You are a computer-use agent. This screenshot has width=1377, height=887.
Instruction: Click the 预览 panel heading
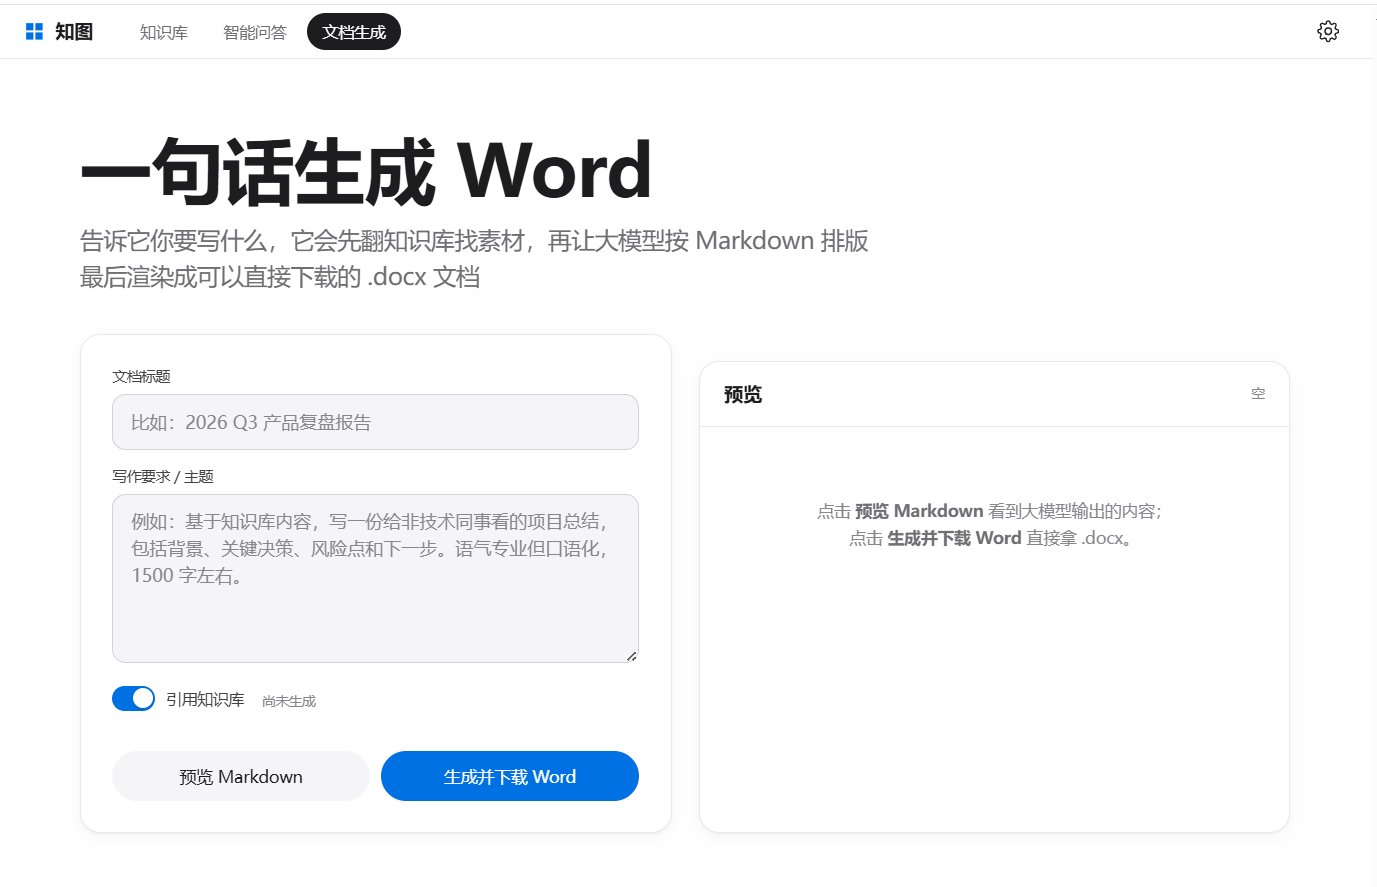click(743, 395)
